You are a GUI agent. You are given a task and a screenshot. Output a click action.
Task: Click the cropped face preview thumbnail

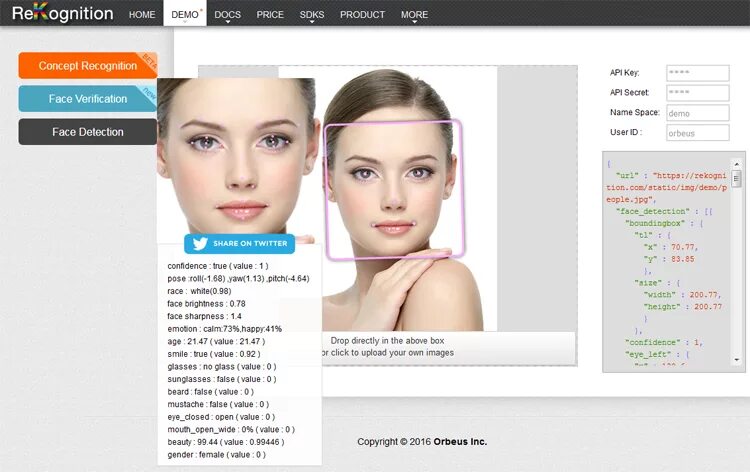click(x=236, y=160)
